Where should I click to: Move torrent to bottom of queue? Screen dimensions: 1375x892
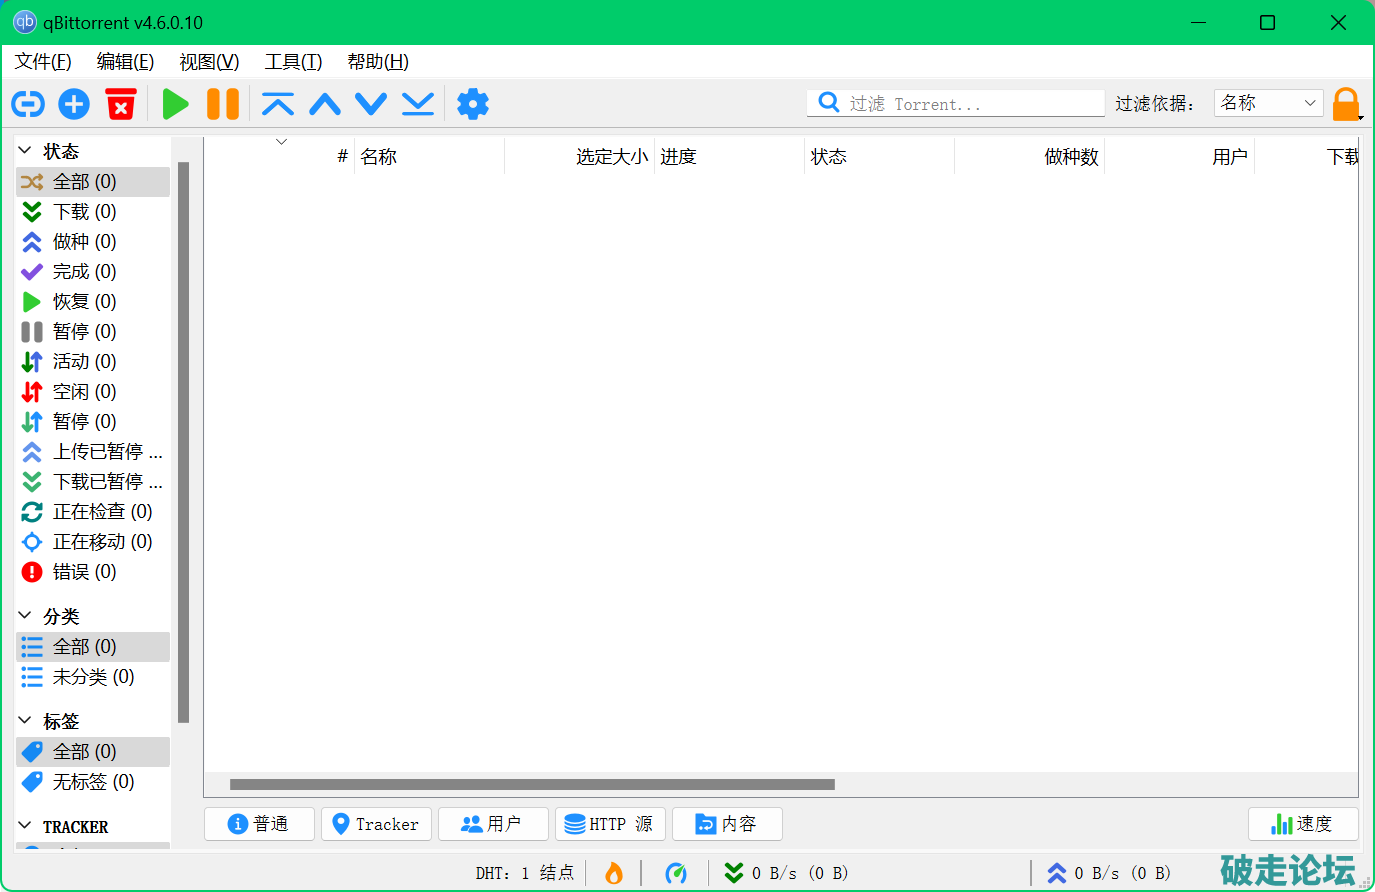point(418,104)
